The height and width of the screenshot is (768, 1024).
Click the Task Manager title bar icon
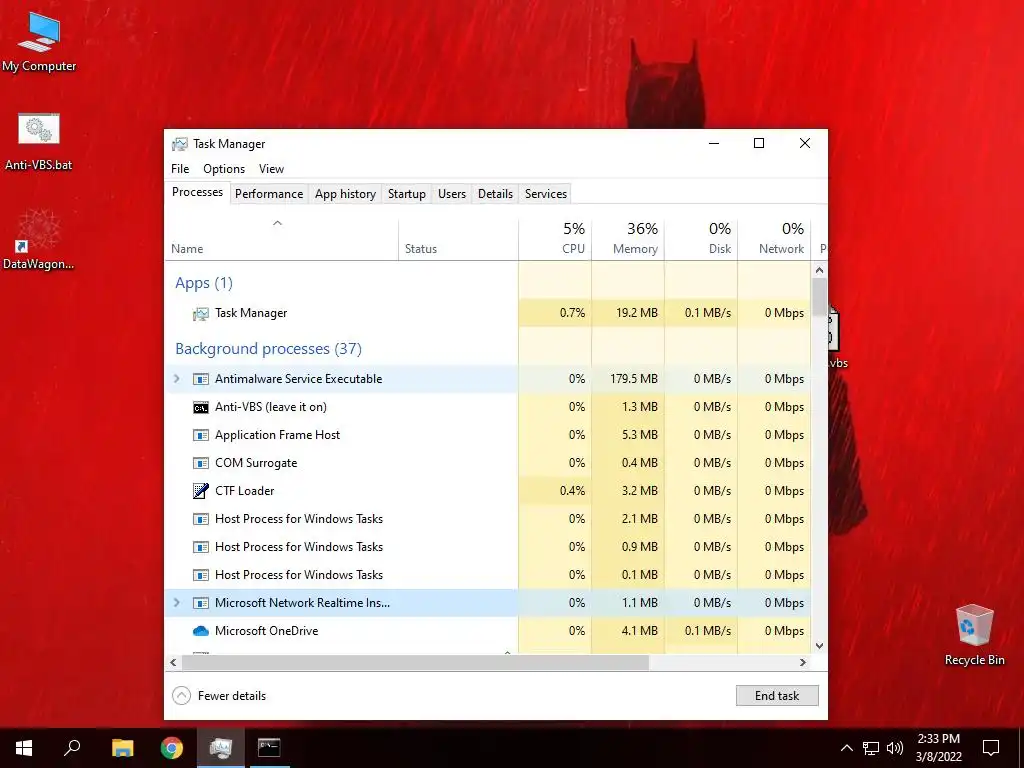pos(180,144)
